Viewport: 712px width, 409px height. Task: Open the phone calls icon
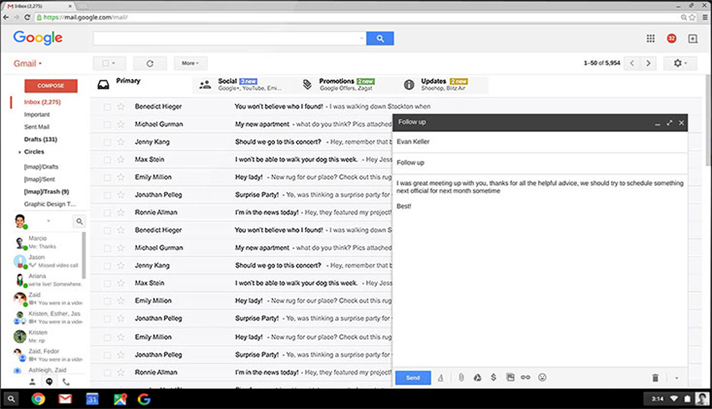(66, 382)
